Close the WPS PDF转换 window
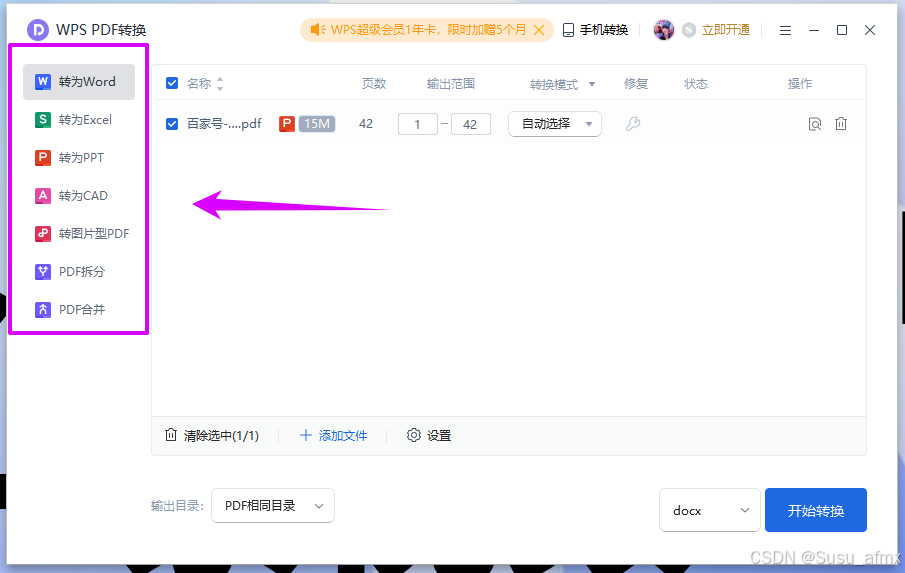This screenshot has width=905, height=573. click(x=870, y=30)
